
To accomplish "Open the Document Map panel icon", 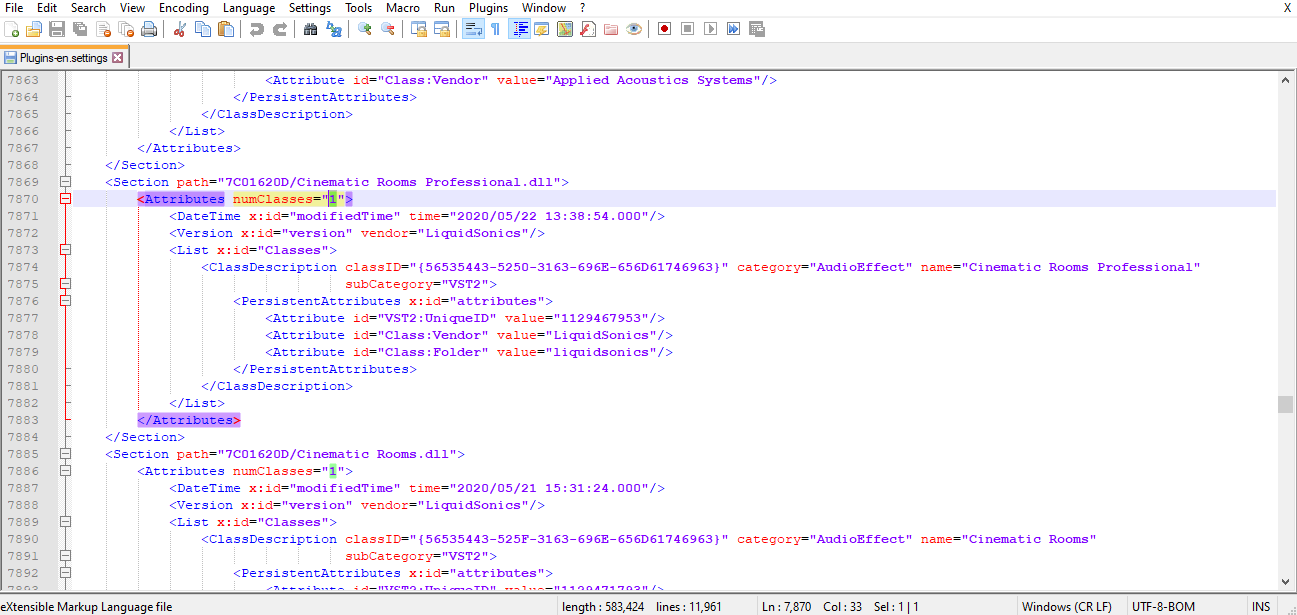I will [565, 29].
